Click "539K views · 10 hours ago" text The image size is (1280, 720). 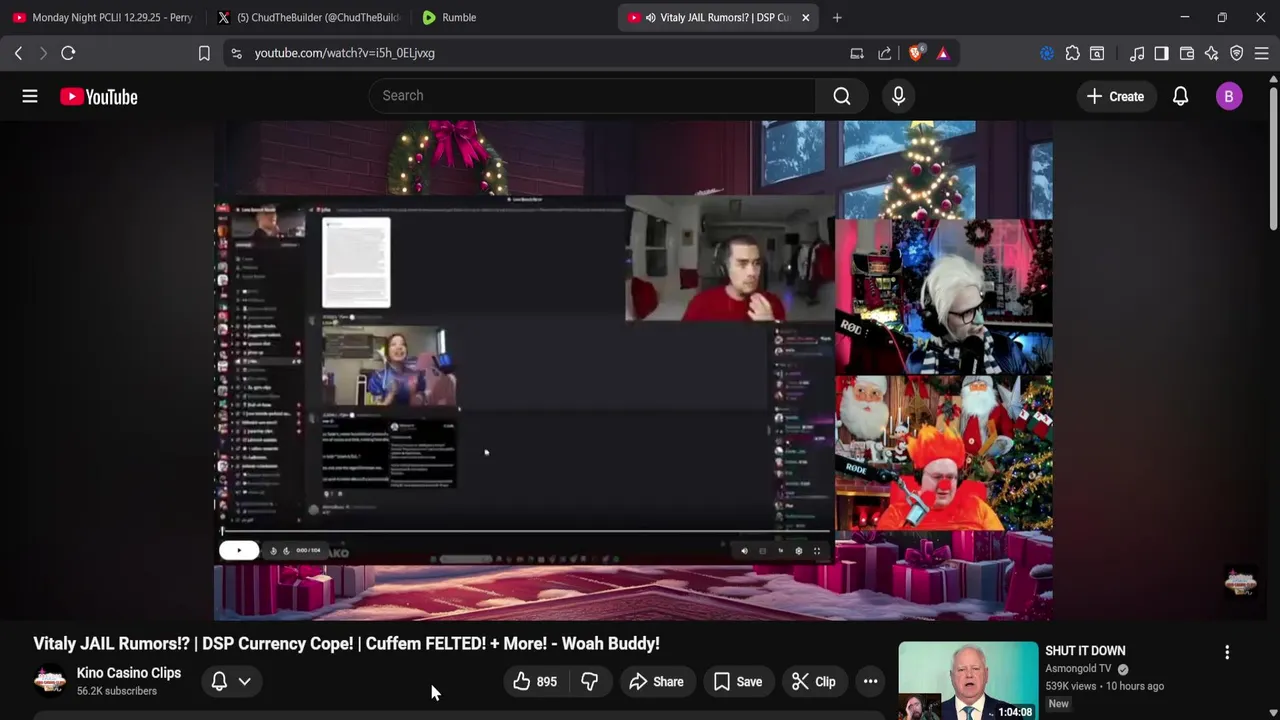click(1105, 686)
